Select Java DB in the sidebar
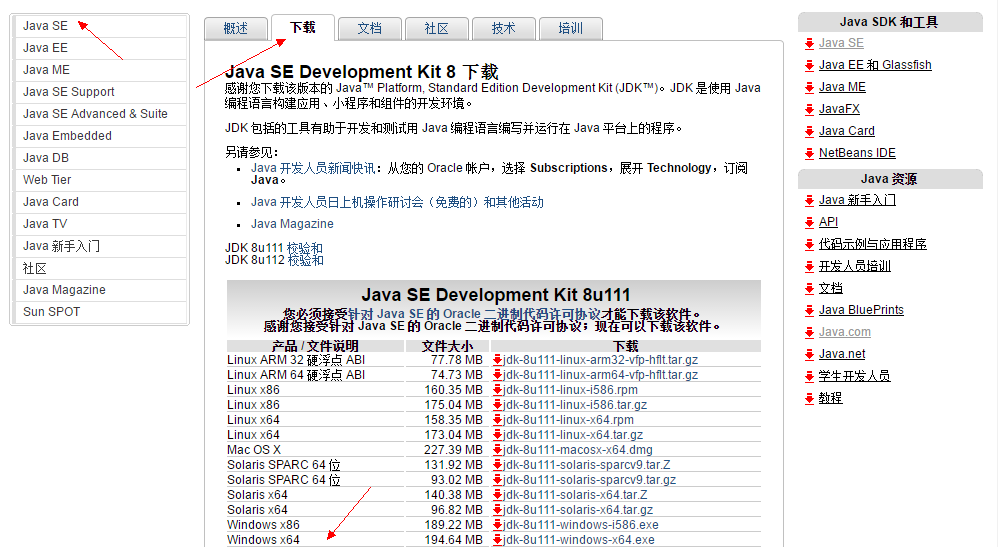Viewport: 998px width, 547px height. pos(101,158)
